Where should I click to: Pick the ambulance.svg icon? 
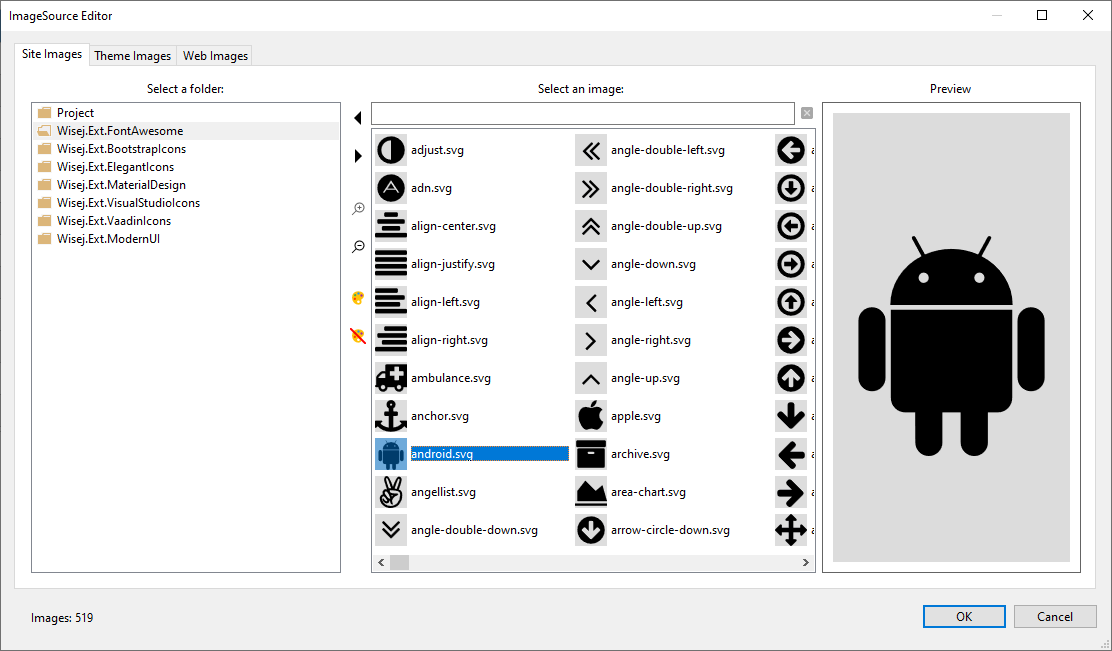tap(391, 378)
